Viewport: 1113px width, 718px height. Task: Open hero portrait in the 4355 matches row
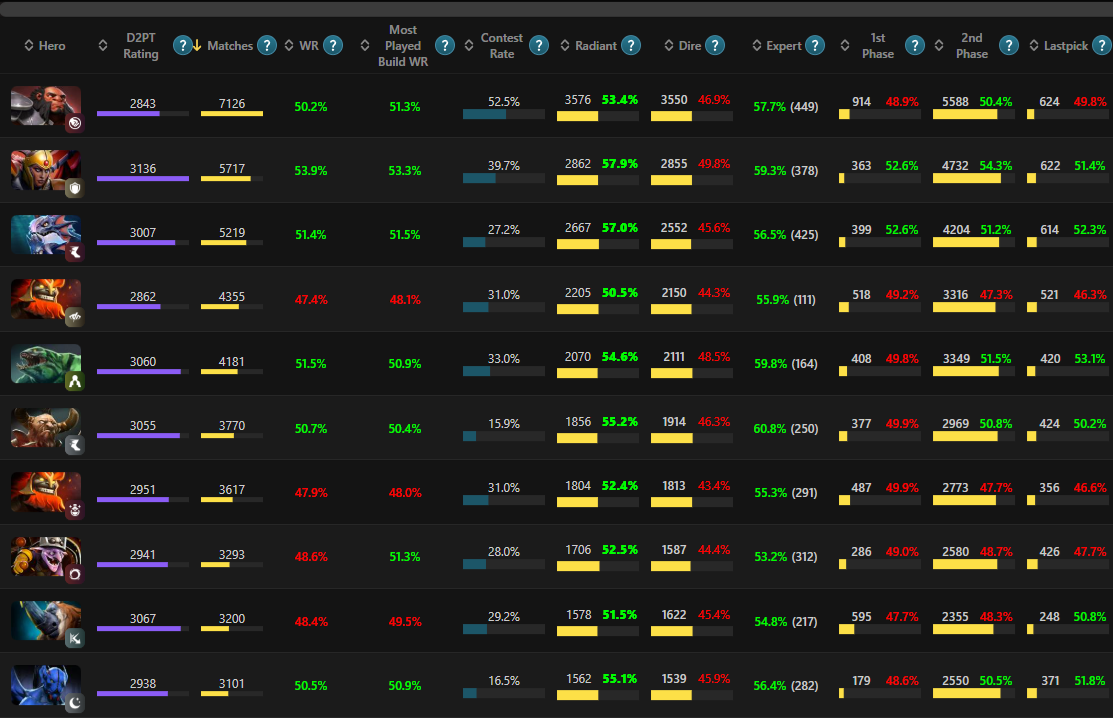(45, 299)
